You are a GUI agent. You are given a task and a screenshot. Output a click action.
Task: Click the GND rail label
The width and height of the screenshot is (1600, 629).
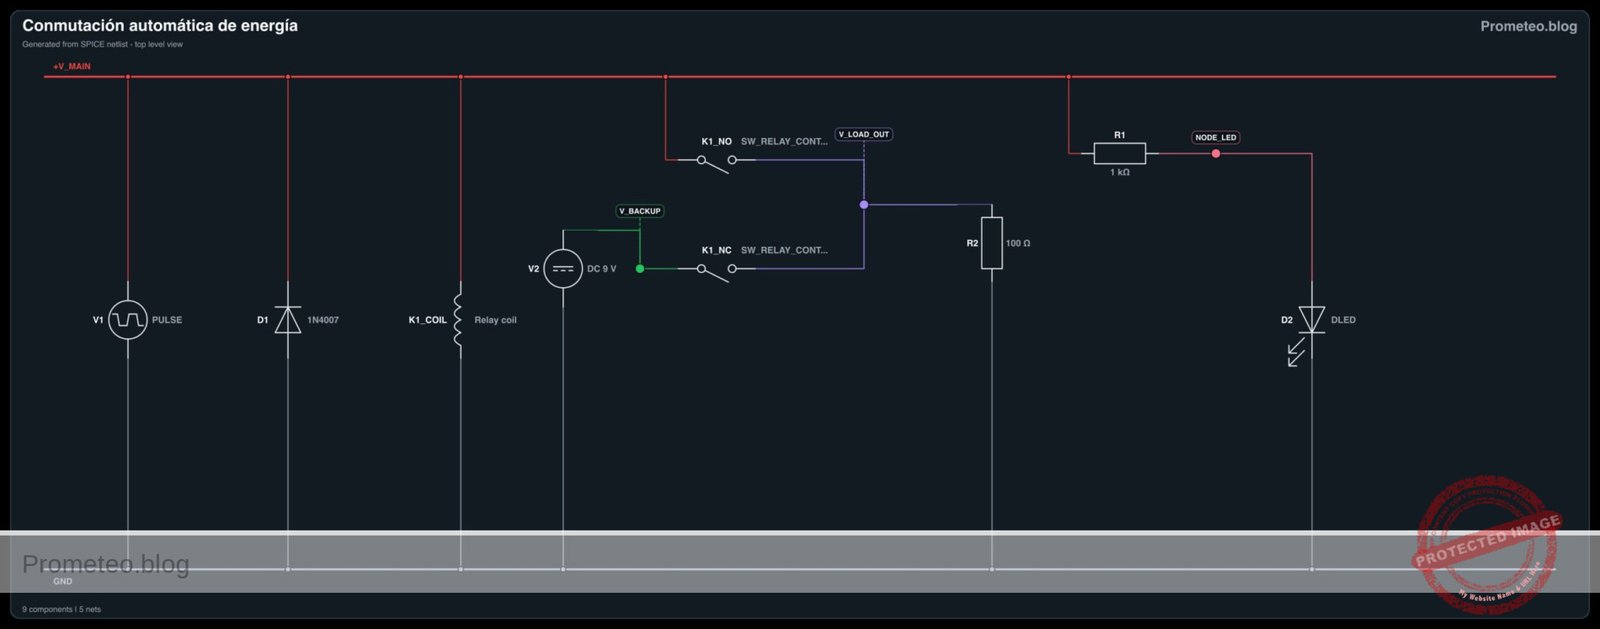[x=63, y=581]
